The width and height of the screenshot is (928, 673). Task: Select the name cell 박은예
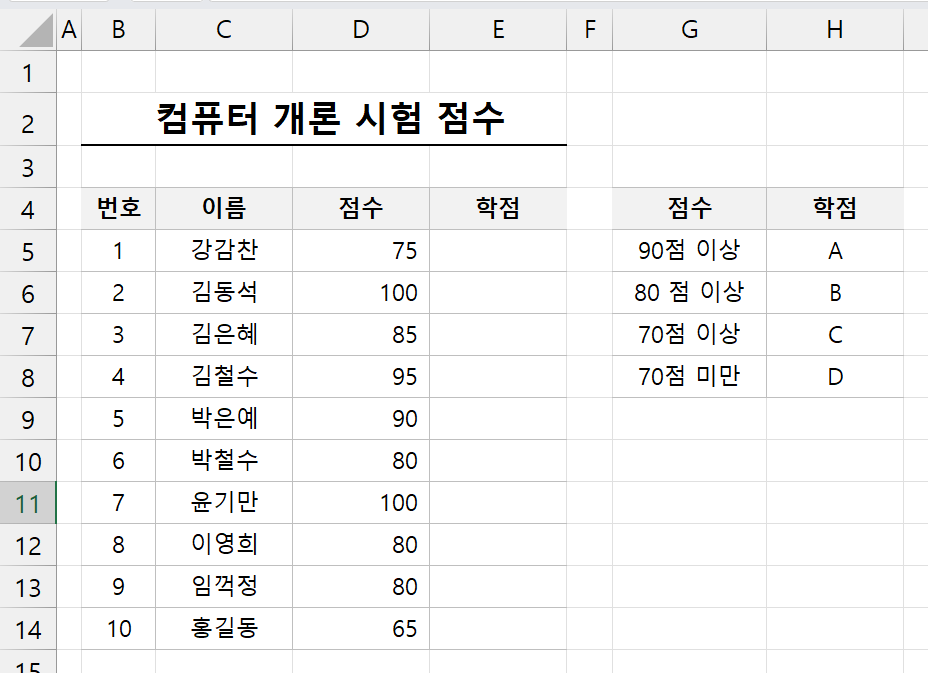pyautogui.click(x=224, y=418)
